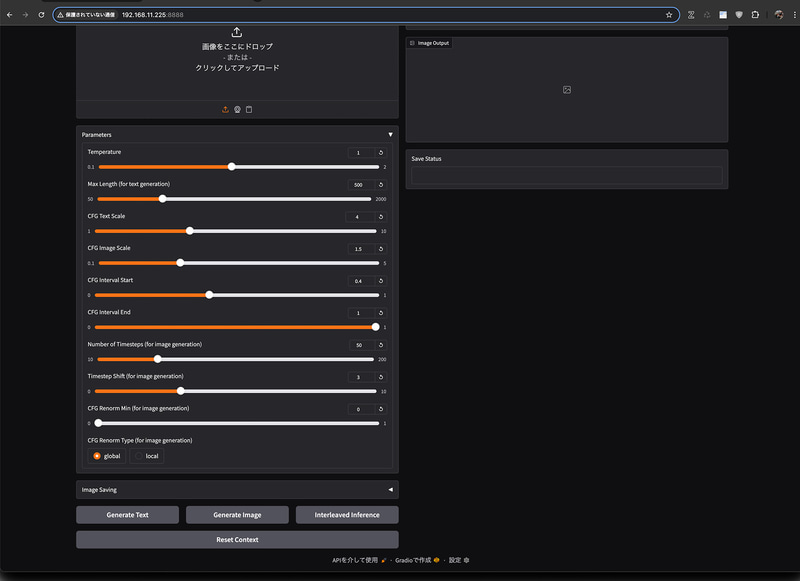Reset CFG Interval End to default
The image size is (800, 581).
381,313
